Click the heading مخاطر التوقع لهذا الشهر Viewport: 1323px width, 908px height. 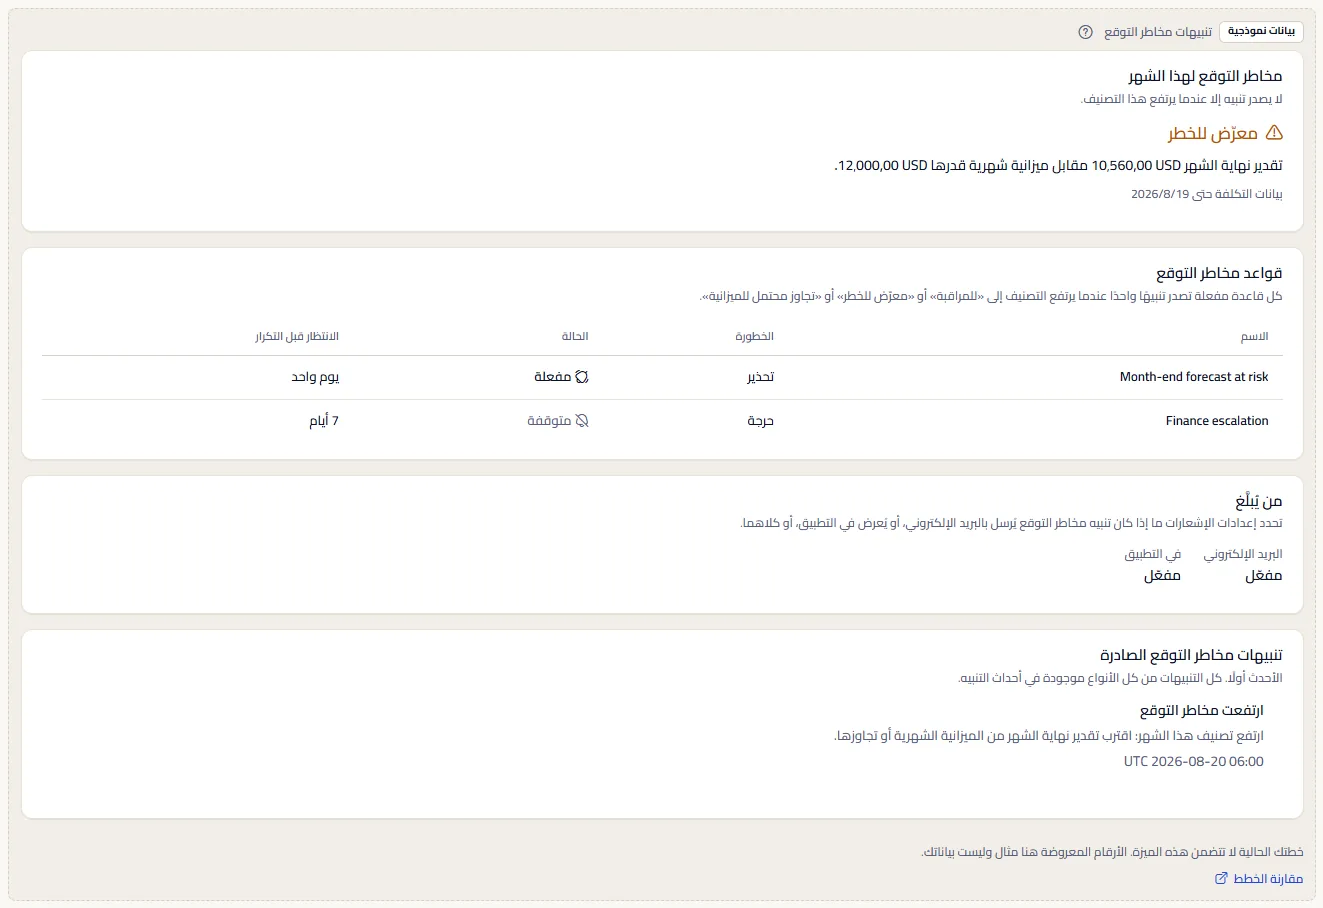pyautogui.click(x=1205, y=76)
